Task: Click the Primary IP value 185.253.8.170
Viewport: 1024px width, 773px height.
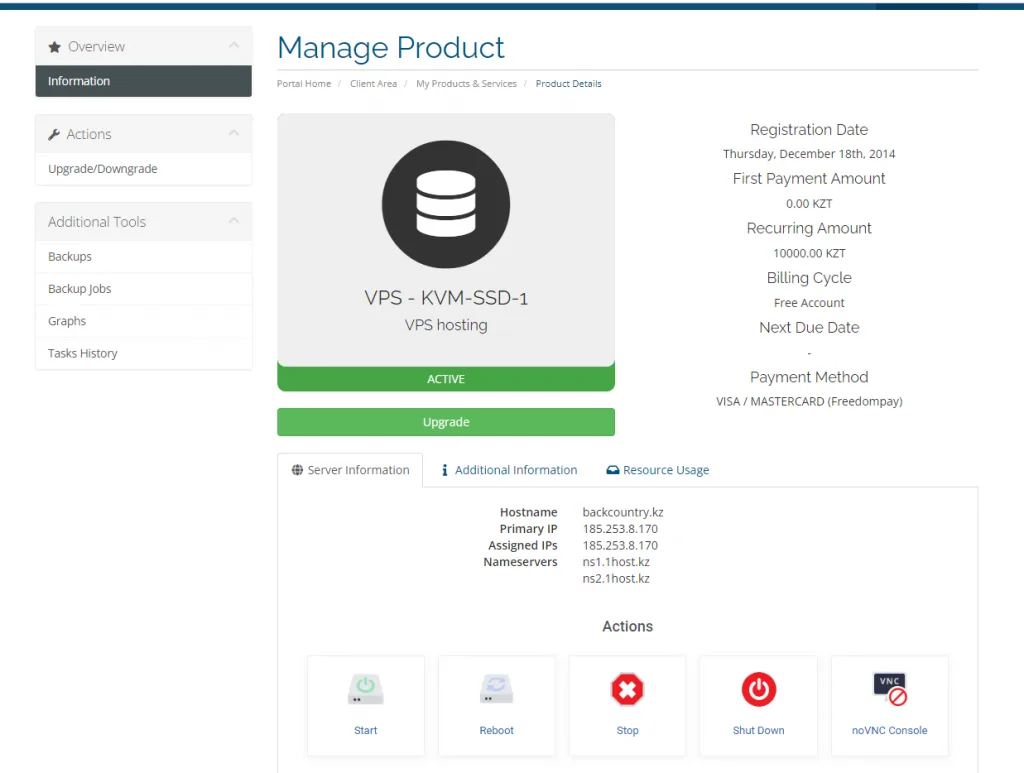Action: [x=620, y=529]
